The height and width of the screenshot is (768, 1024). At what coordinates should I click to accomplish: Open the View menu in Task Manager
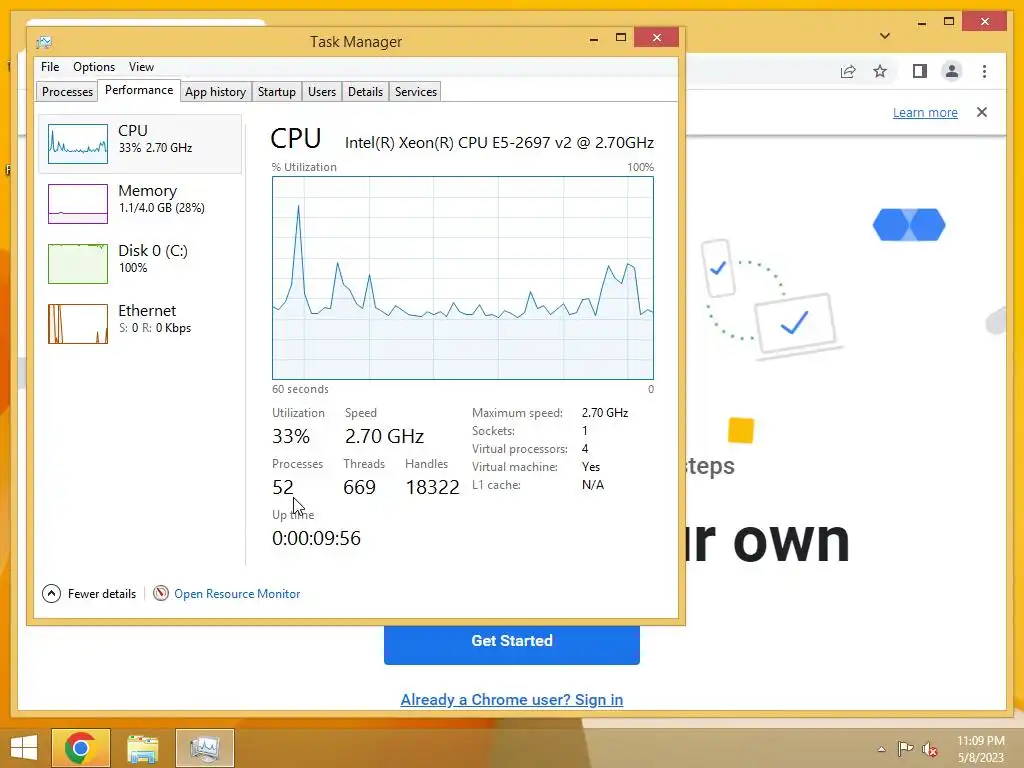point(141,67)
